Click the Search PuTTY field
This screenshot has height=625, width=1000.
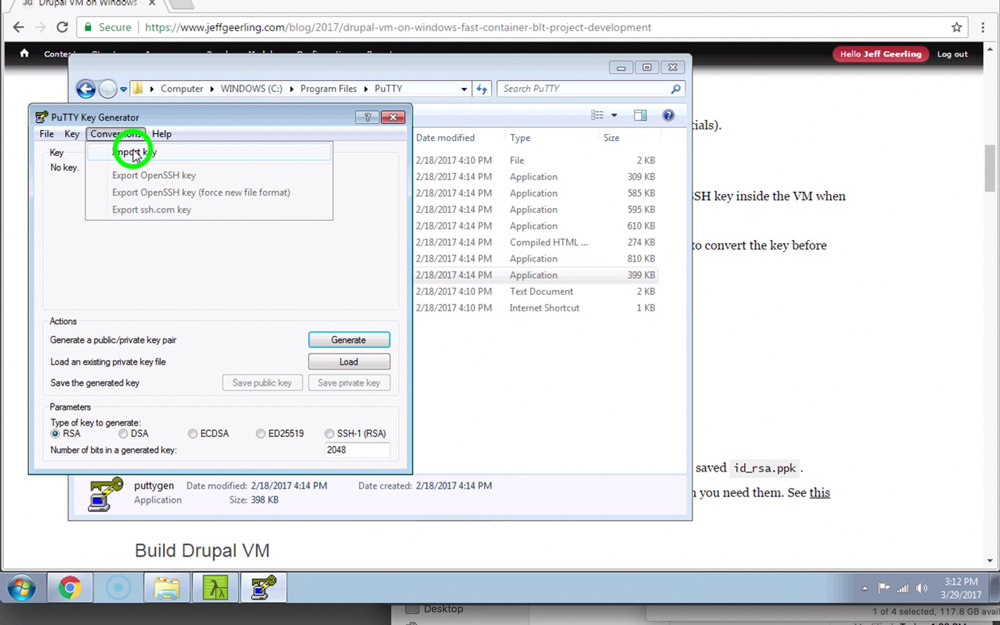point(584,89)
